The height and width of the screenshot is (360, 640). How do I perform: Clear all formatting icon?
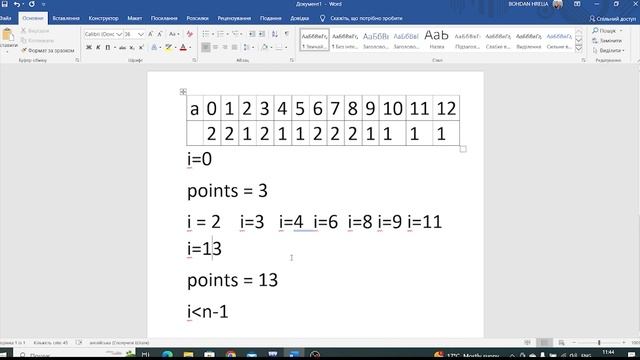[x=189, y=34]
